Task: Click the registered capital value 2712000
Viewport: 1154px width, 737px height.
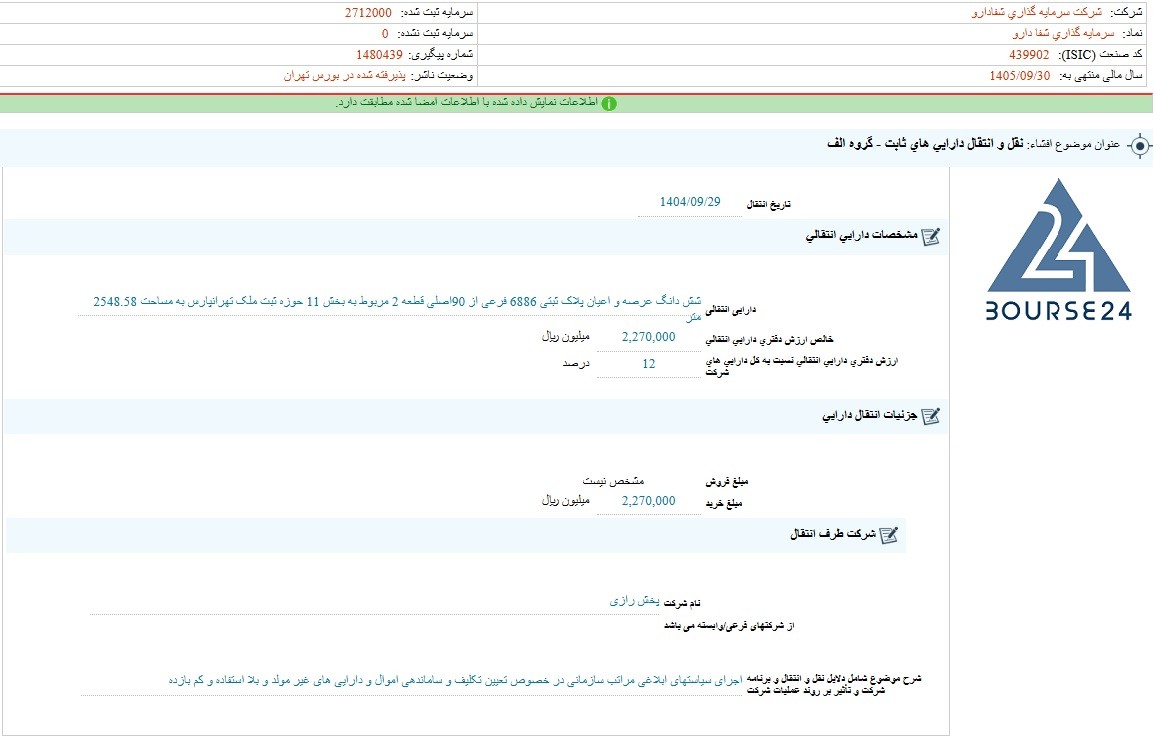Action: tap(368, 13)
